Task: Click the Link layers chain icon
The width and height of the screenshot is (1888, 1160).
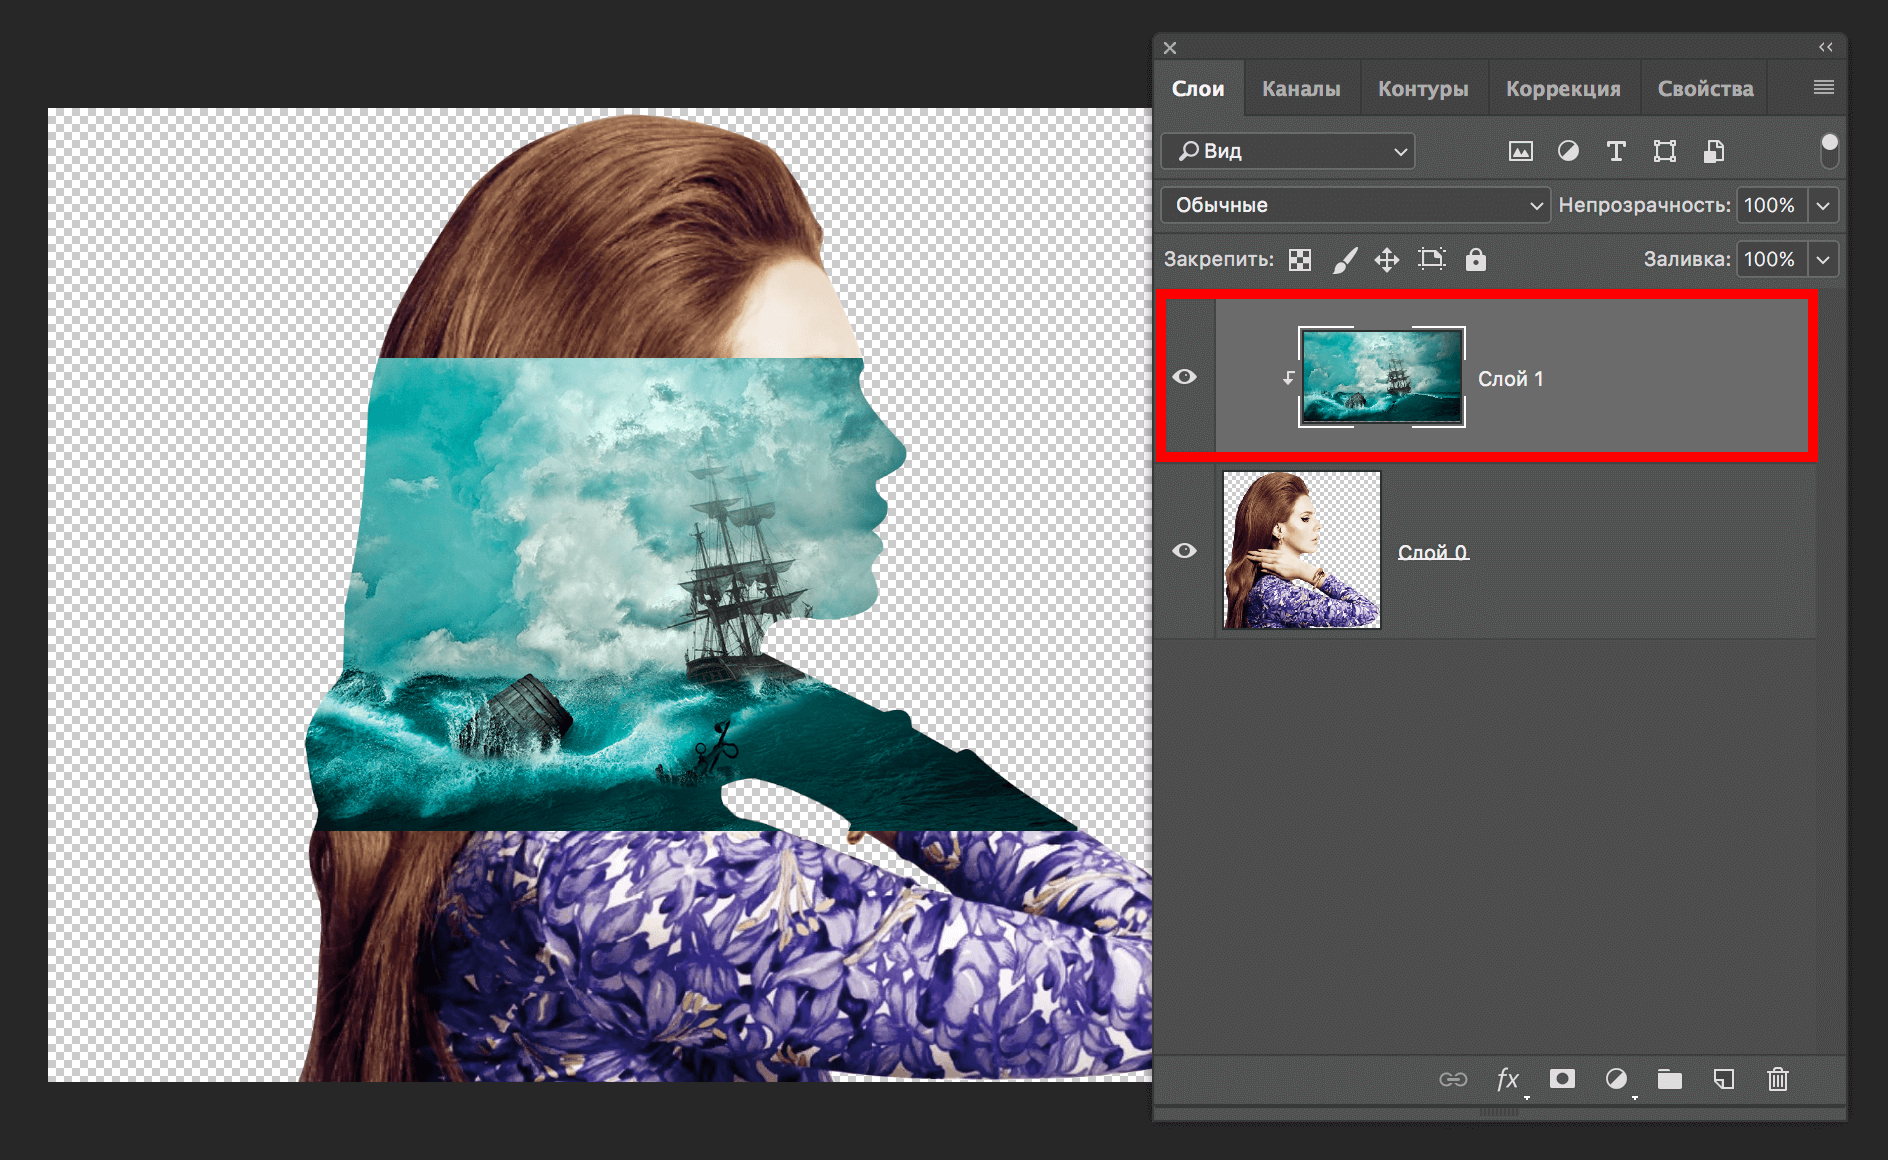Action: coord(1453,1080)
